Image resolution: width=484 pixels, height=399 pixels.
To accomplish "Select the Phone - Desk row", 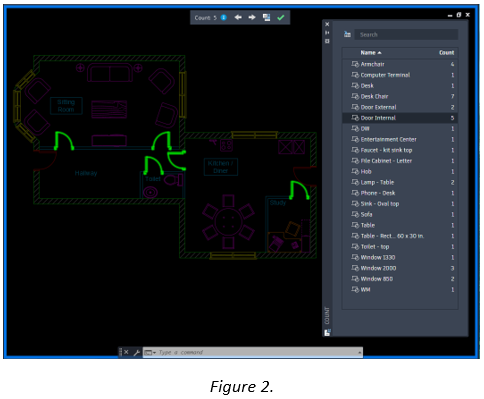I will pos(400,193).
